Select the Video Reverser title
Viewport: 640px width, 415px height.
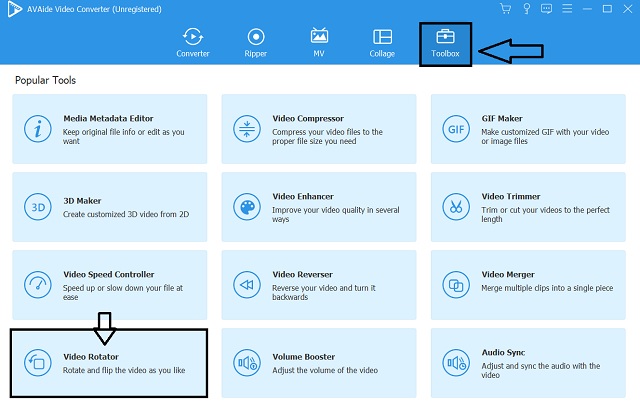(x=302, y=274)
